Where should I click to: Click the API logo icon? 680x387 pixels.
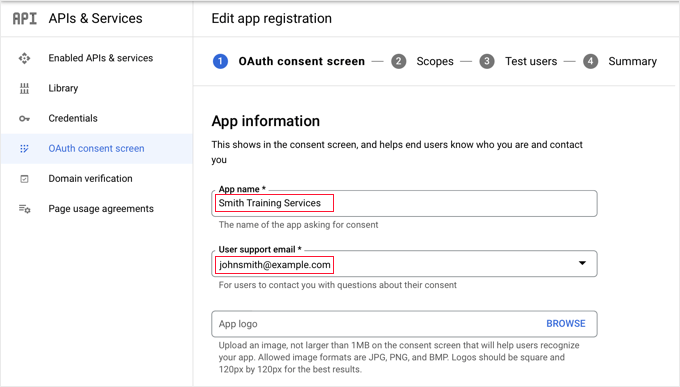[x=25, y=19]
